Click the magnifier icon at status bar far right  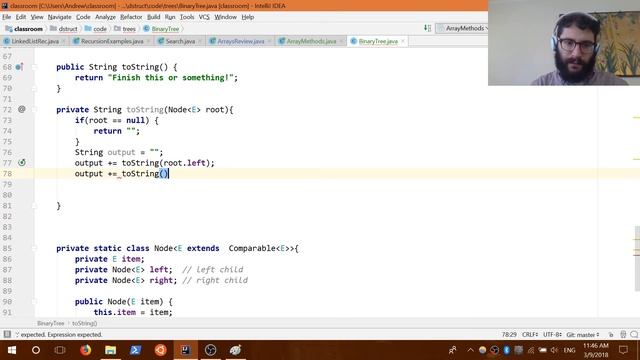tap(634, 334)
